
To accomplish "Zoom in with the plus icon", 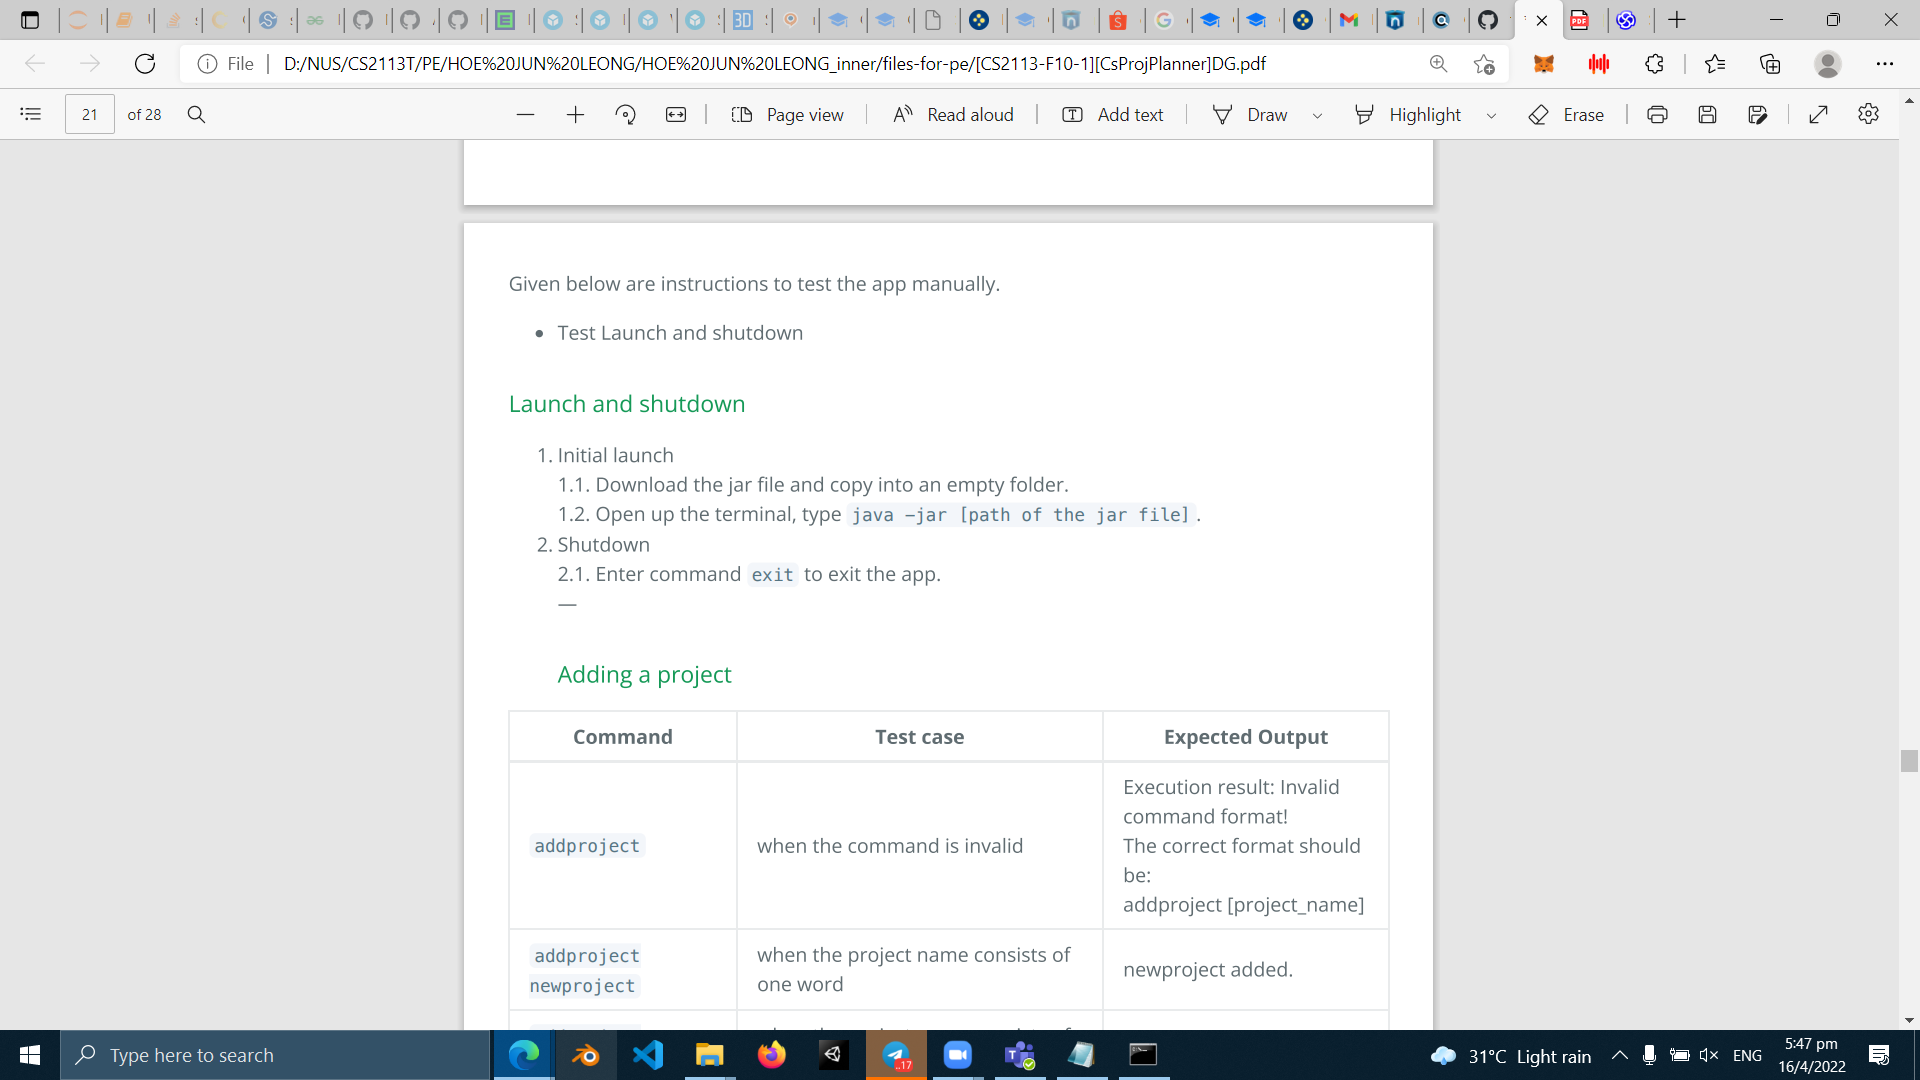I will coord(575,115).
